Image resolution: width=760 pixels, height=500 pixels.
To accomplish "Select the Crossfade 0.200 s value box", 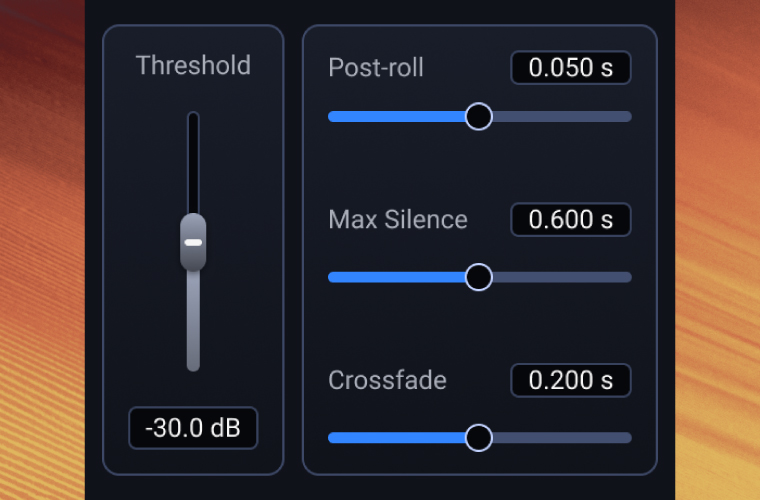I will [571, 380].
